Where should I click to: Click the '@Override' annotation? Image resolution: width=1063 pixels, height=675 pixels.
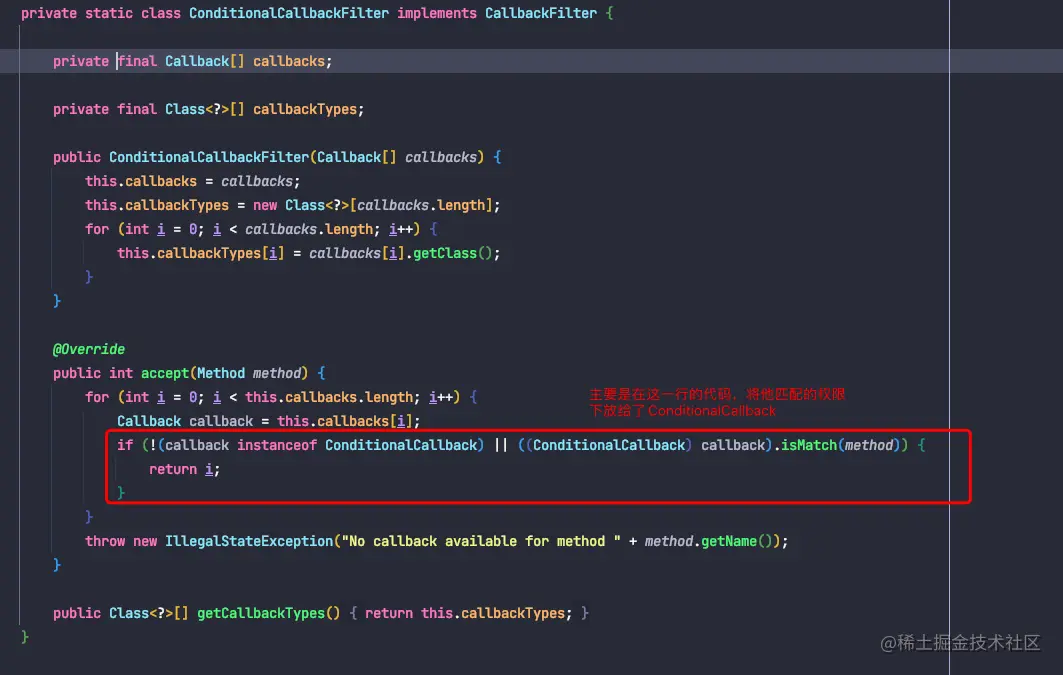89,349
